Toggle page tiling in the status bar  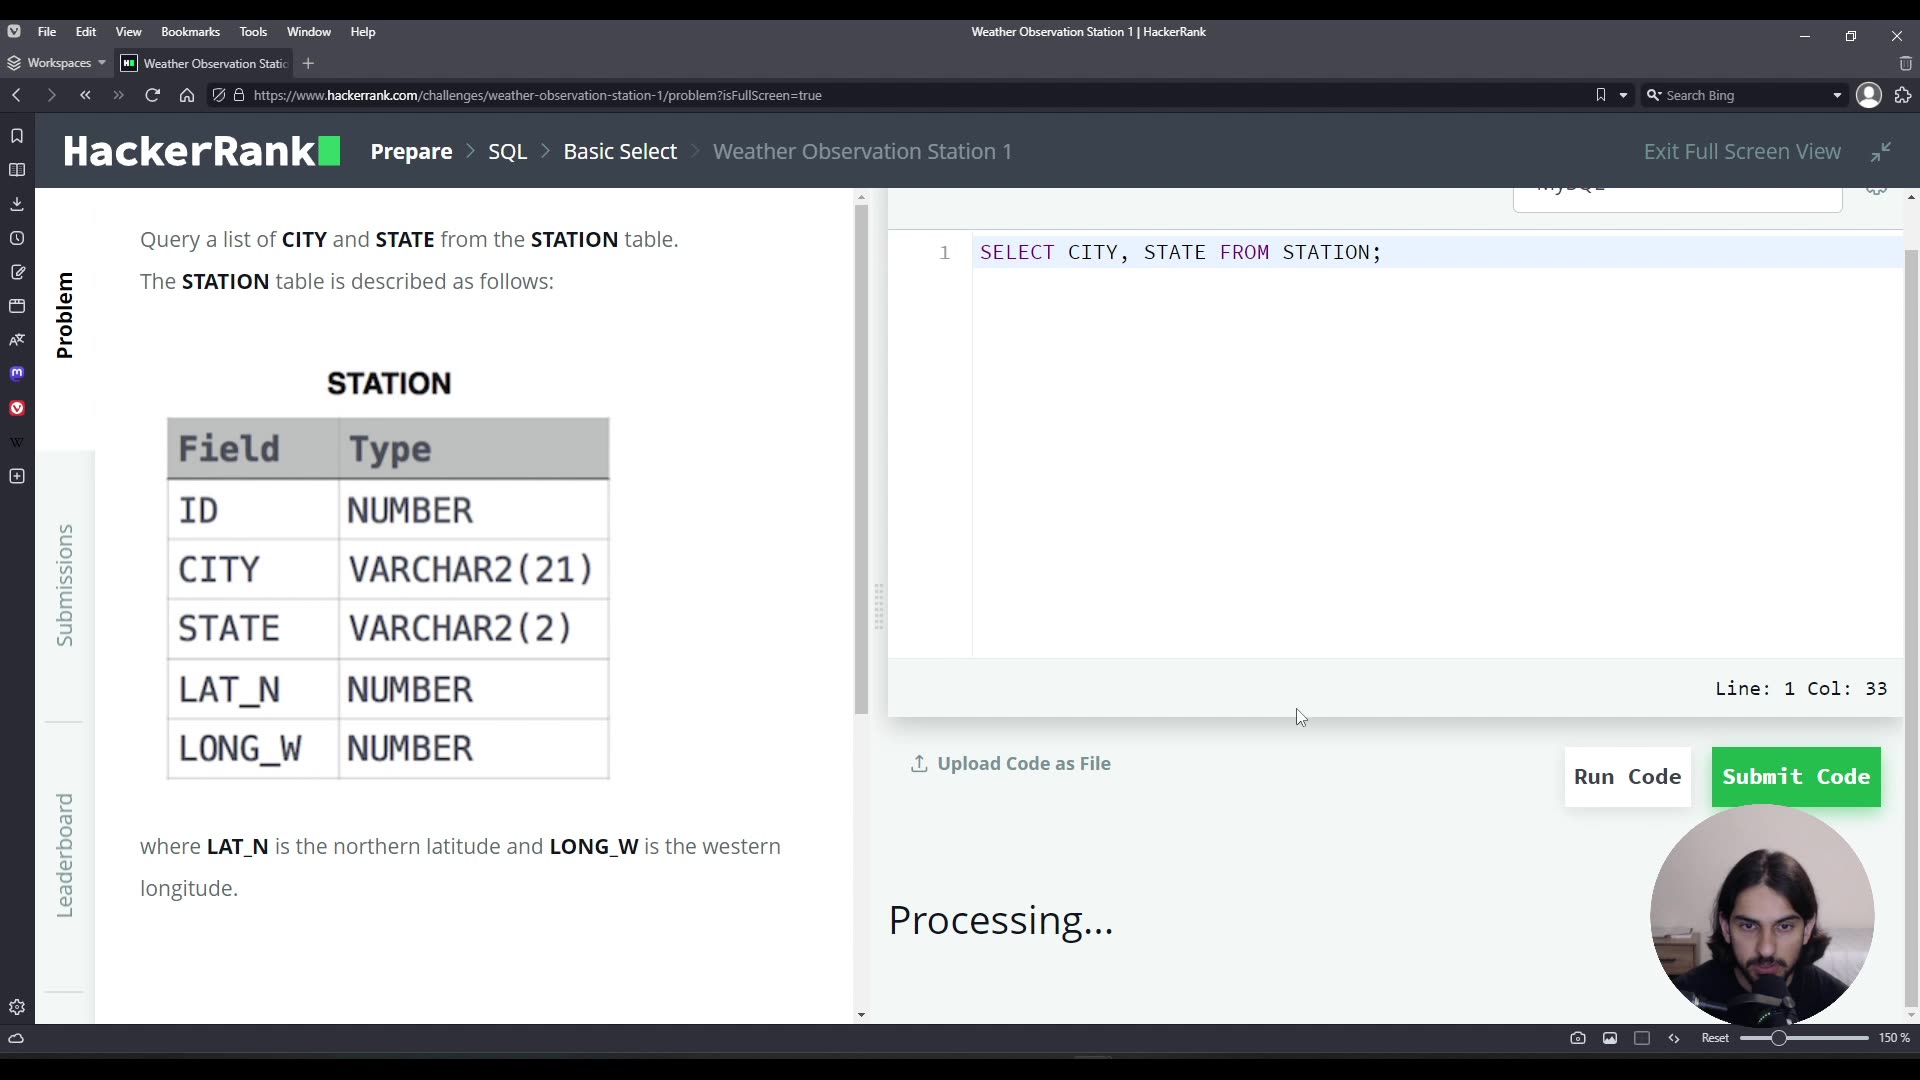point(1643,1038)
